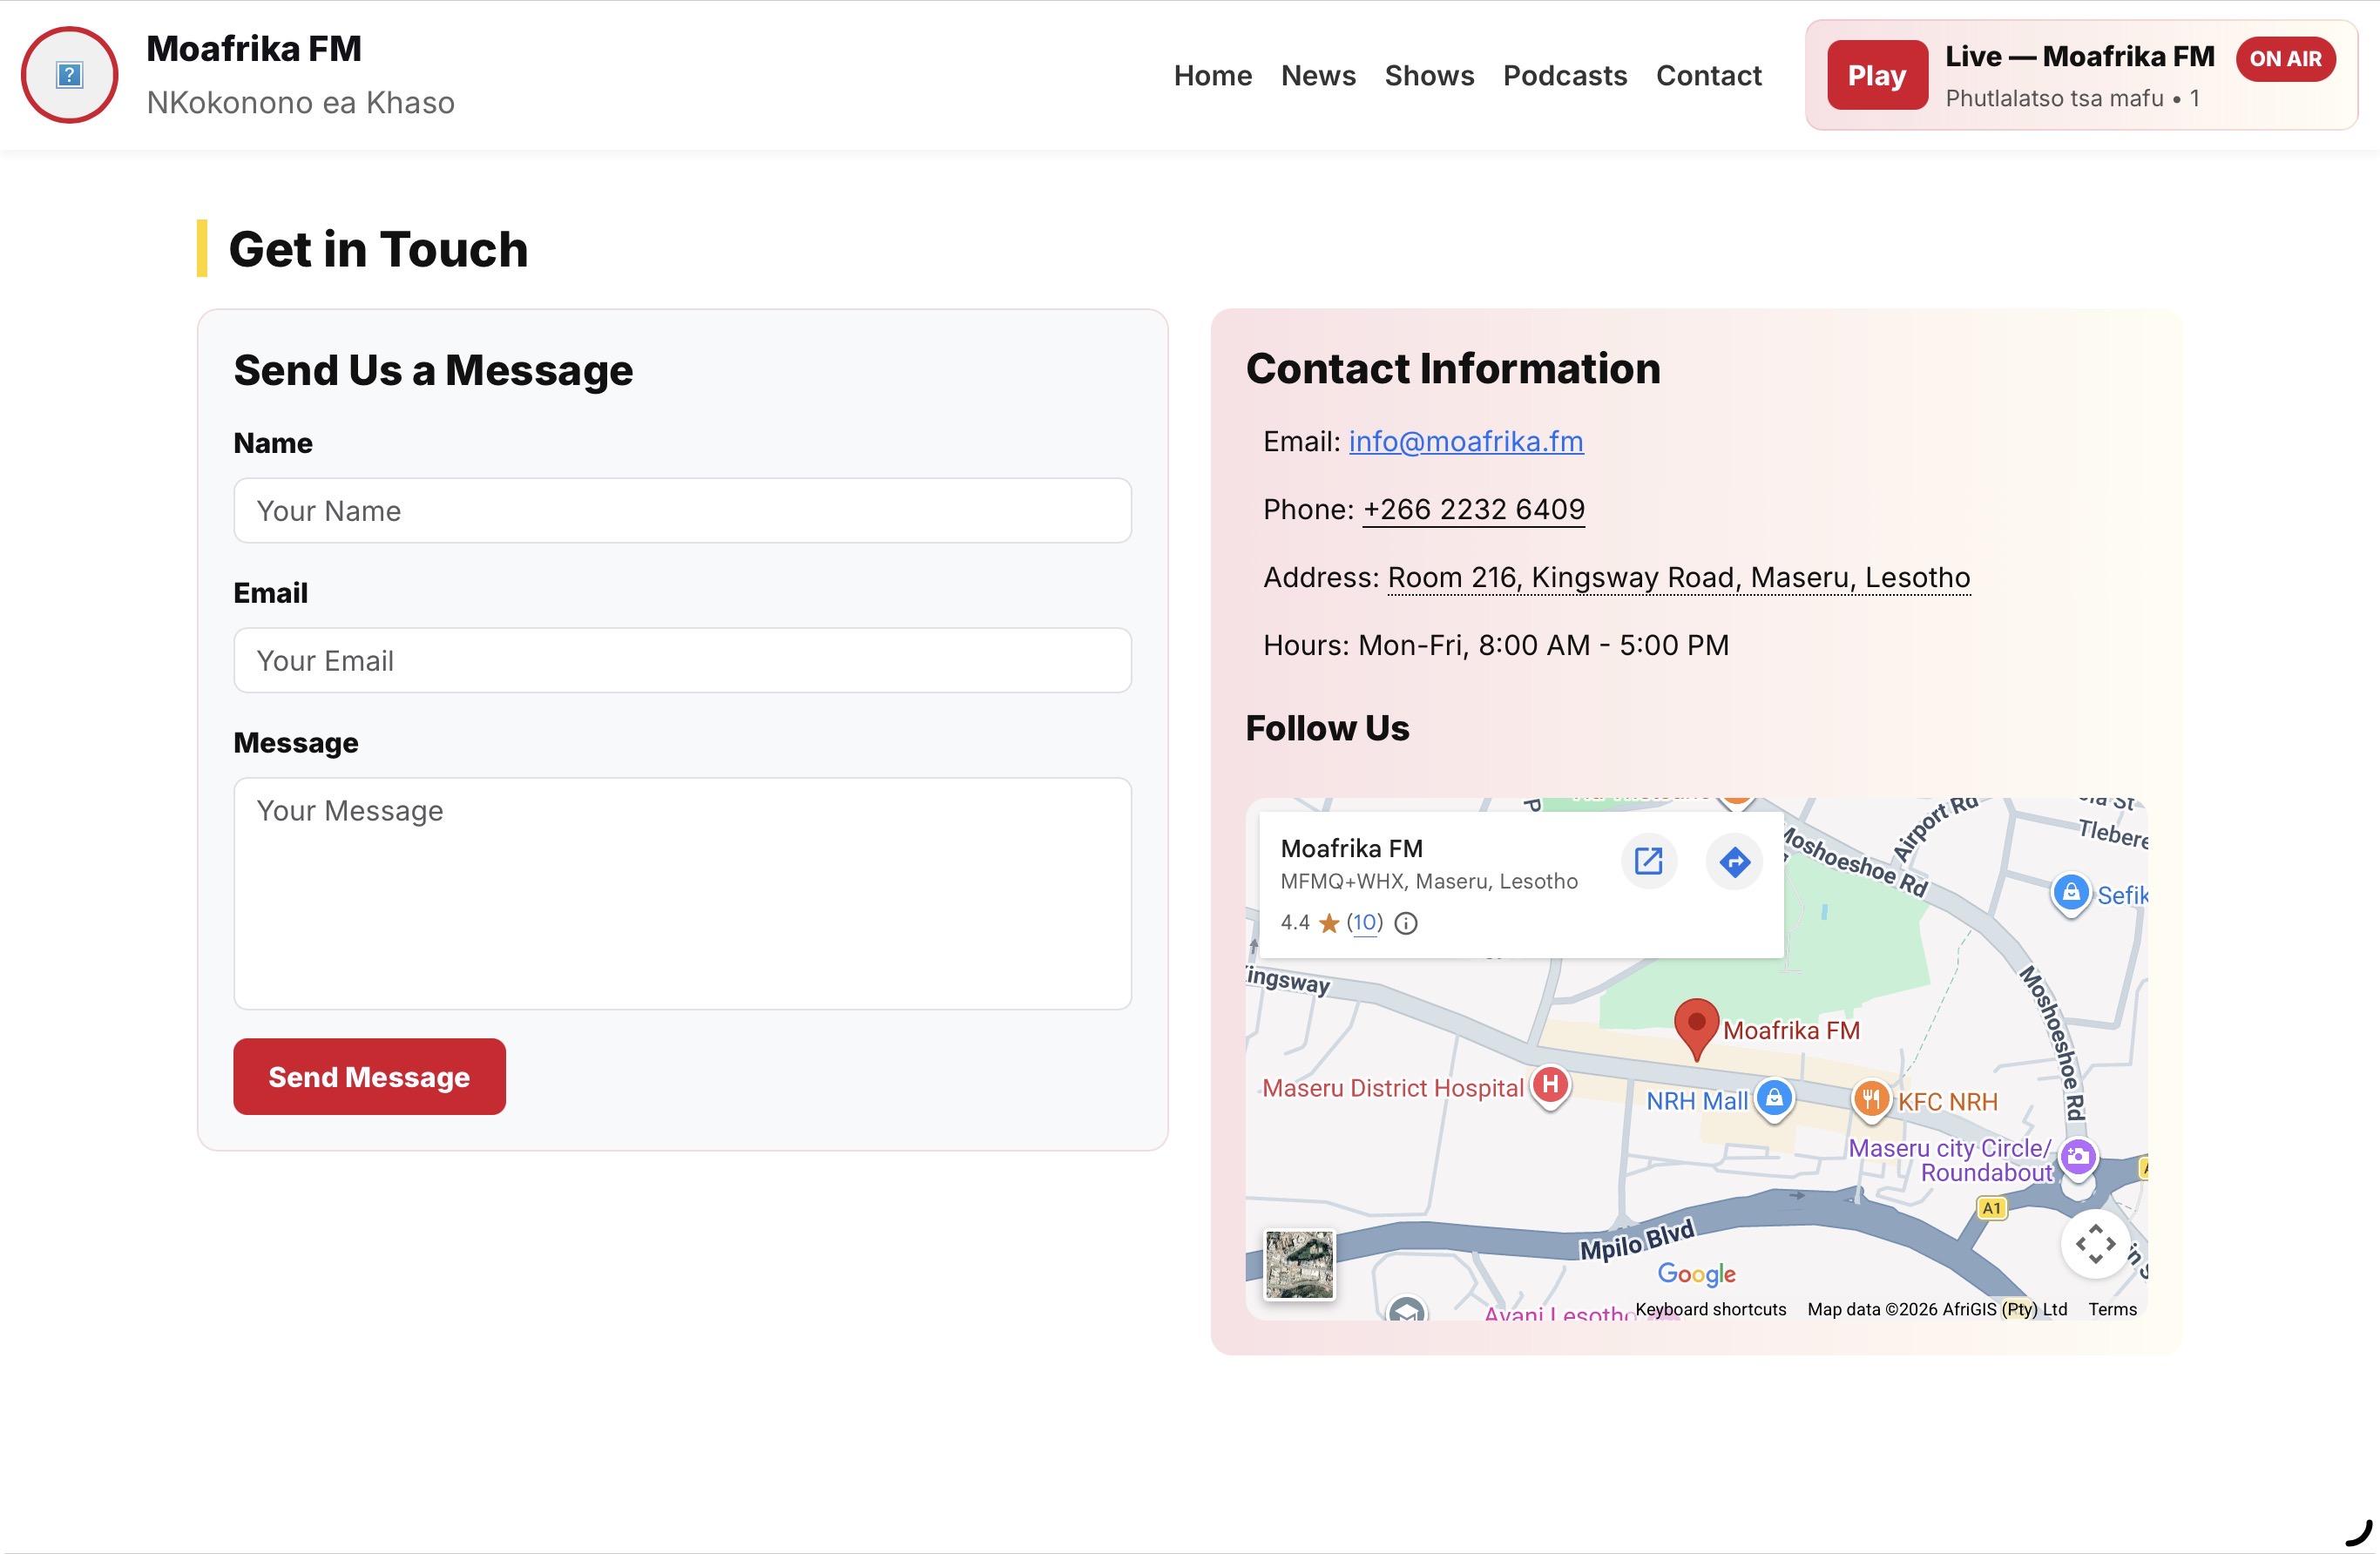Open larger map view icon

coord(1648,861)
